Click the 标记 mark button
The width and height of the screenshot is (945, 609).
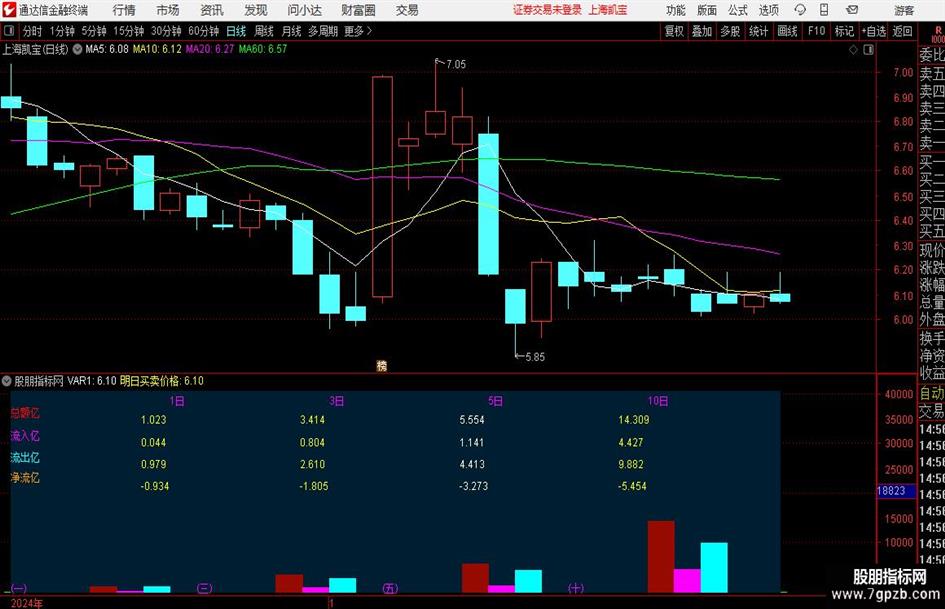[x=844, y=31]
